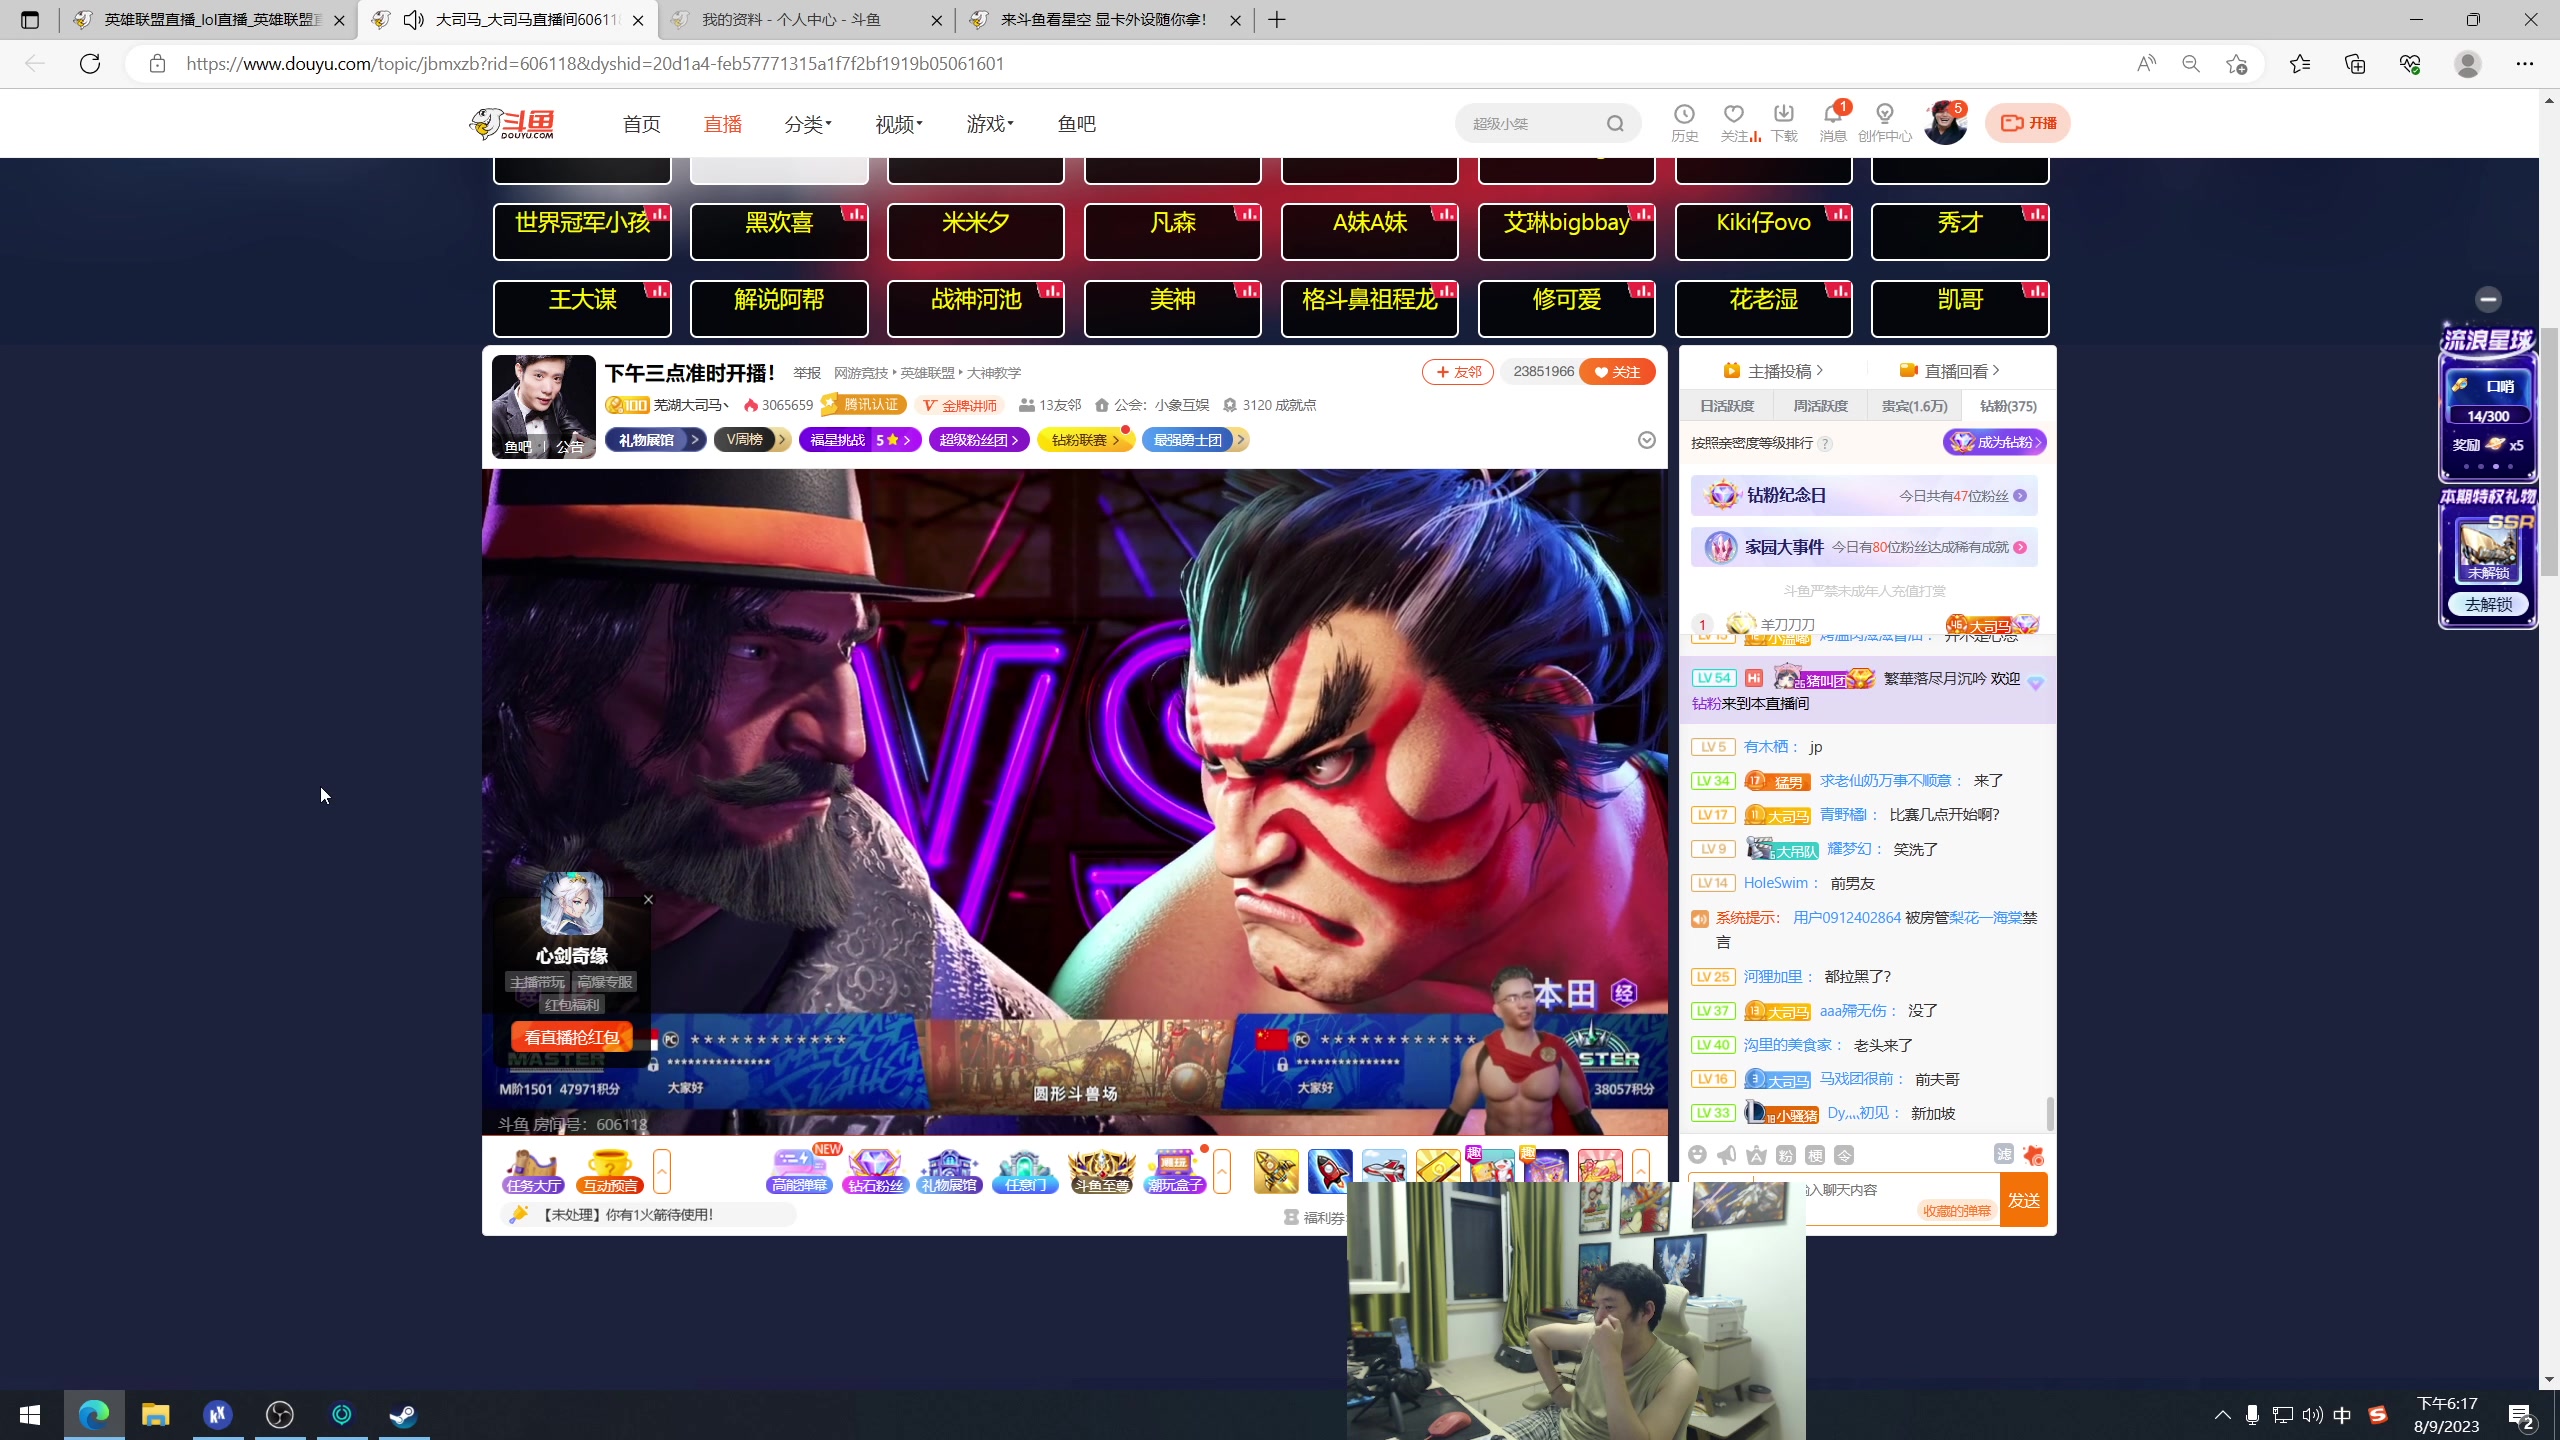This screenshot has height=1440, width=2560.
Task: Open the 游戏 dropdown menu
Action: tap(990, 124)
